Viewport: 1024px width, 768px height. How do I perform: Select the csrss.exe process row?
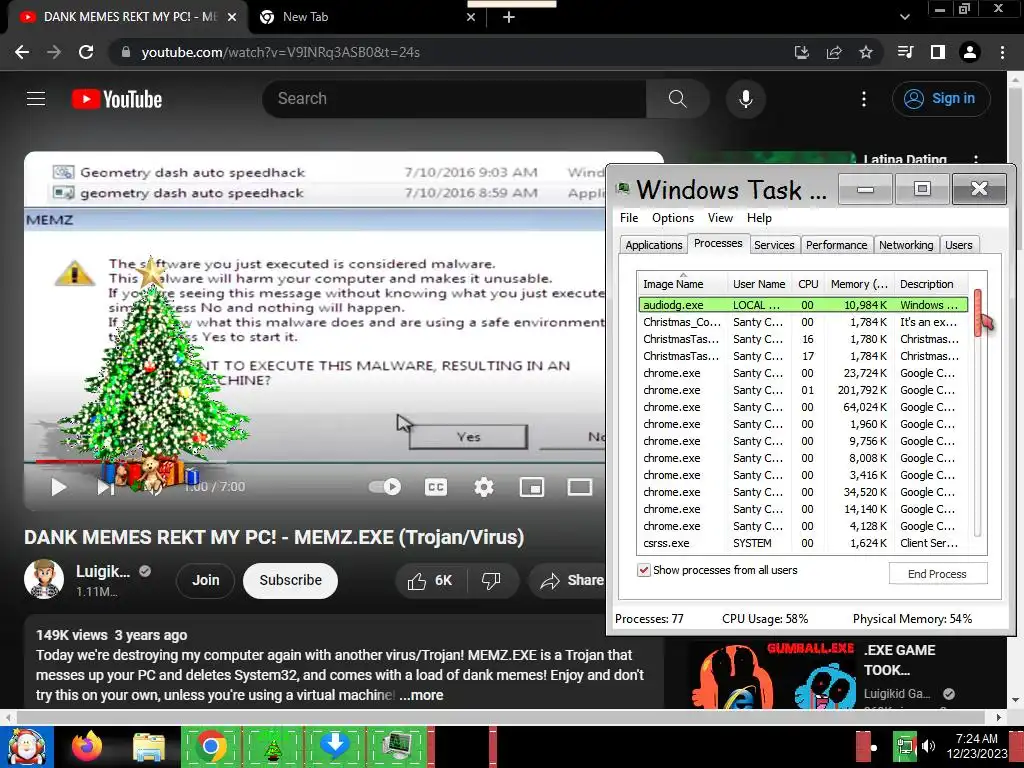click(803, 543)
